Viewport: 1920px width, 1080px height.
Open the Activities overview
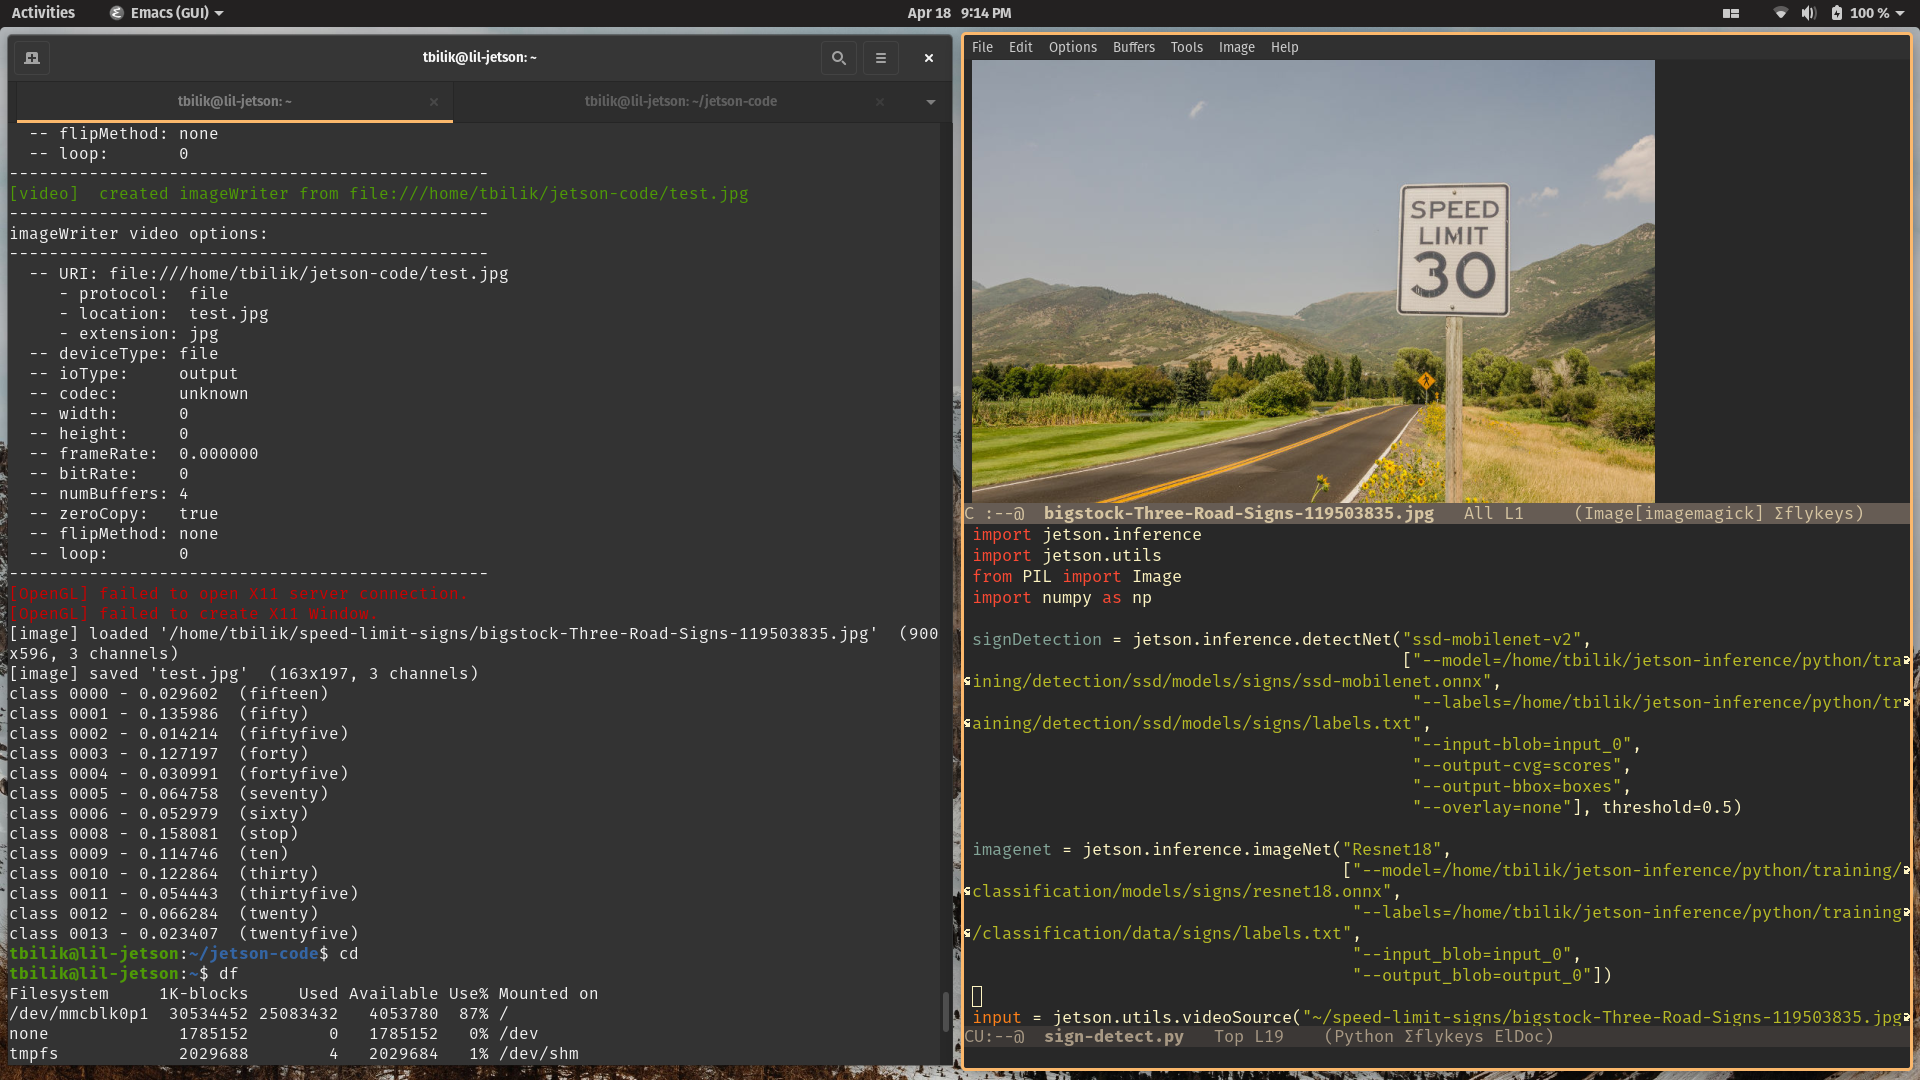click(x=43, y=13)
